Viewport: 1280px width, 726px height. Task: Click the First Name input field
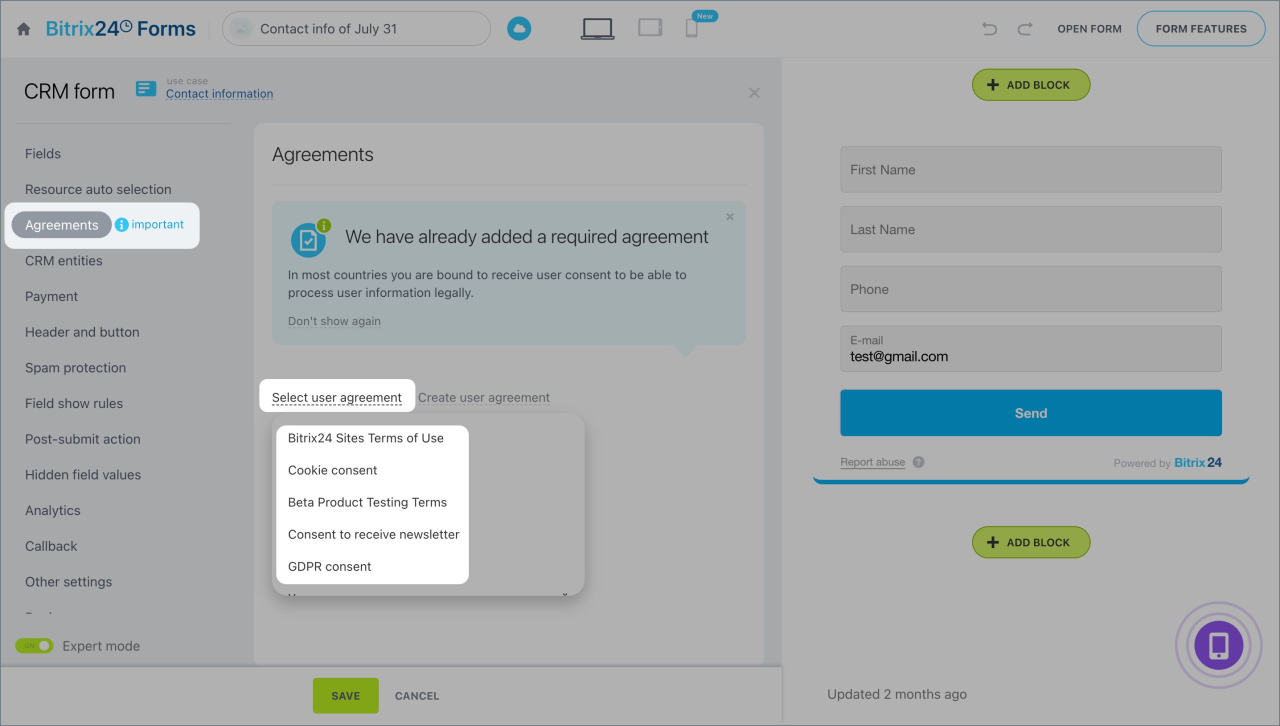1030,170
